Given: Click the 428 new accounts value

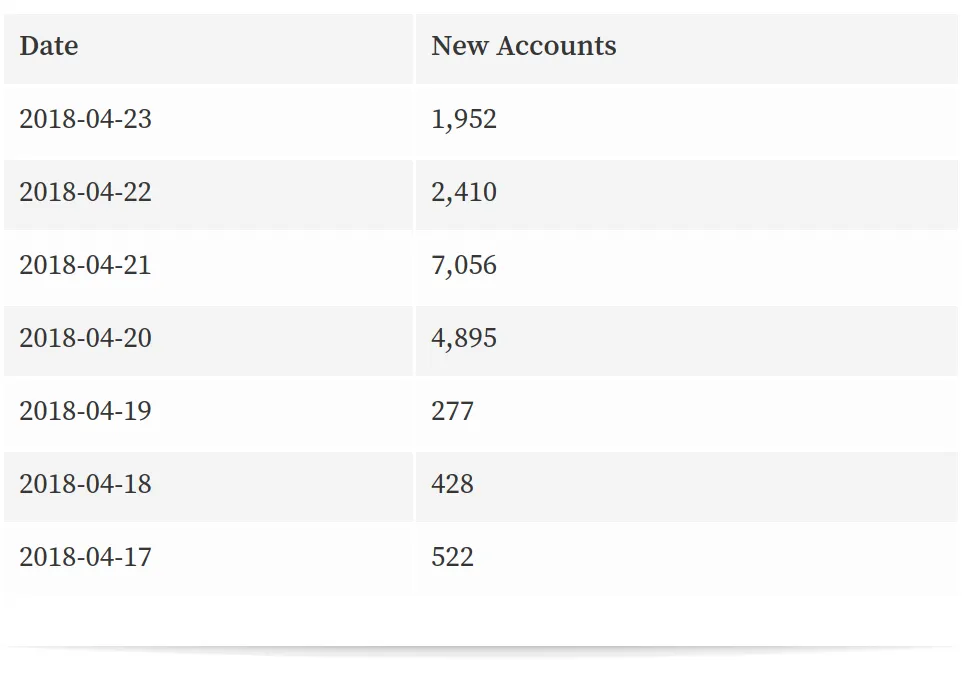Looking at the screenshot, I should 452,484.
